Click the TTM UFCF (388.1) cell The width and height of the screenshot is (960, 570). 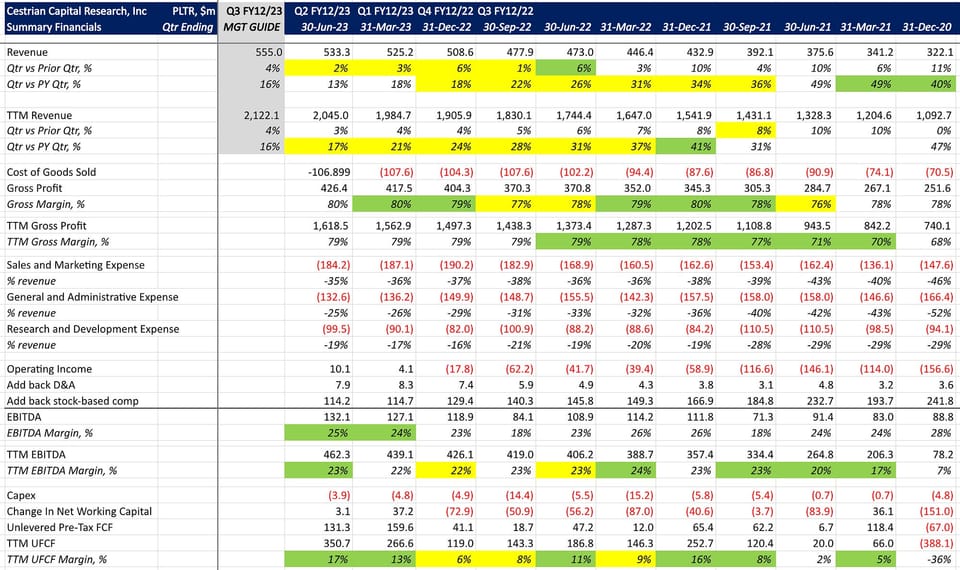[x=936, y=543]
